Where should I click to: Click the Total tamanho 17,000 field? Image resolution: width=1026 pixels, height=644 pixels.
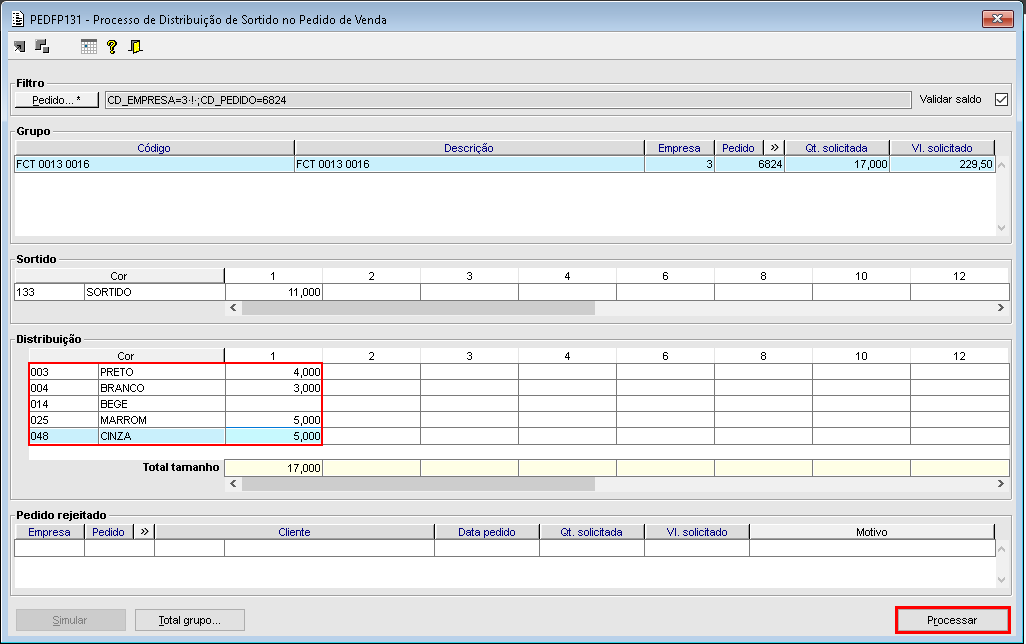tap(274, 468)
